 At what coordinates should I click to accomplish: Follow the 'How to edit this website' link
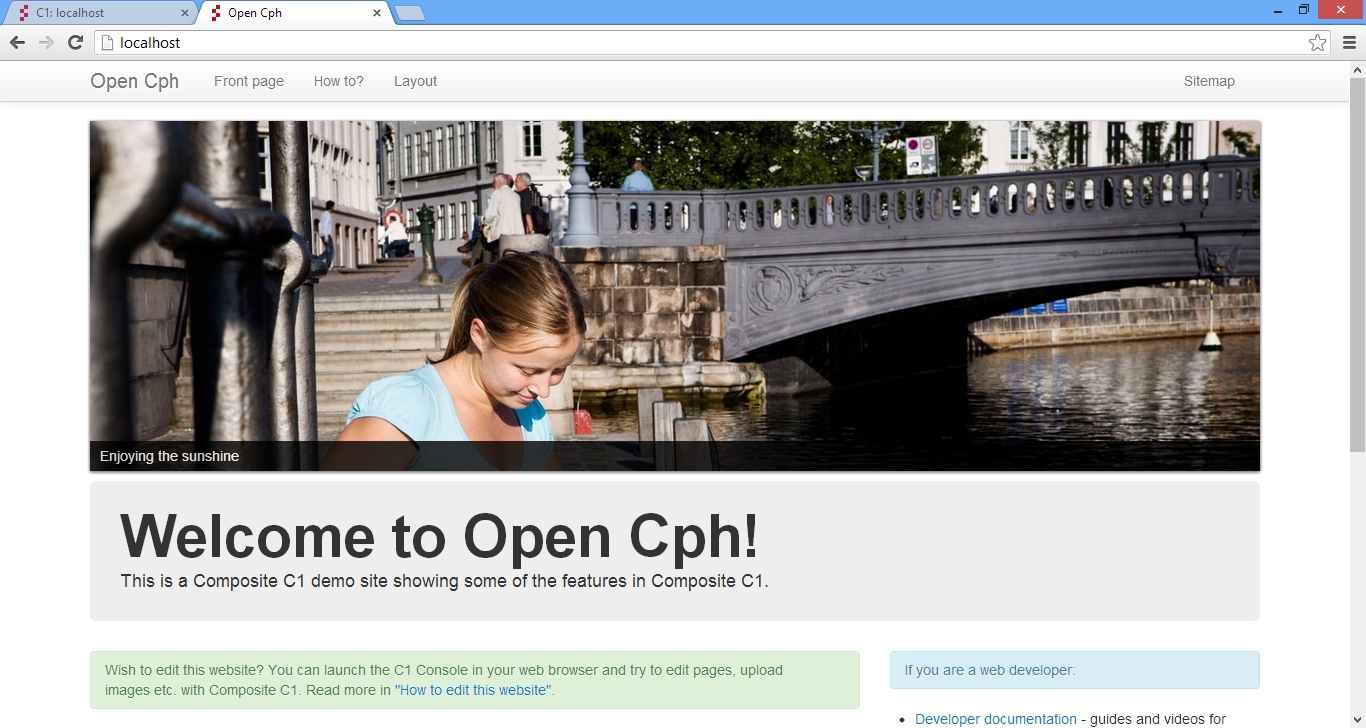tap(473, 690)
